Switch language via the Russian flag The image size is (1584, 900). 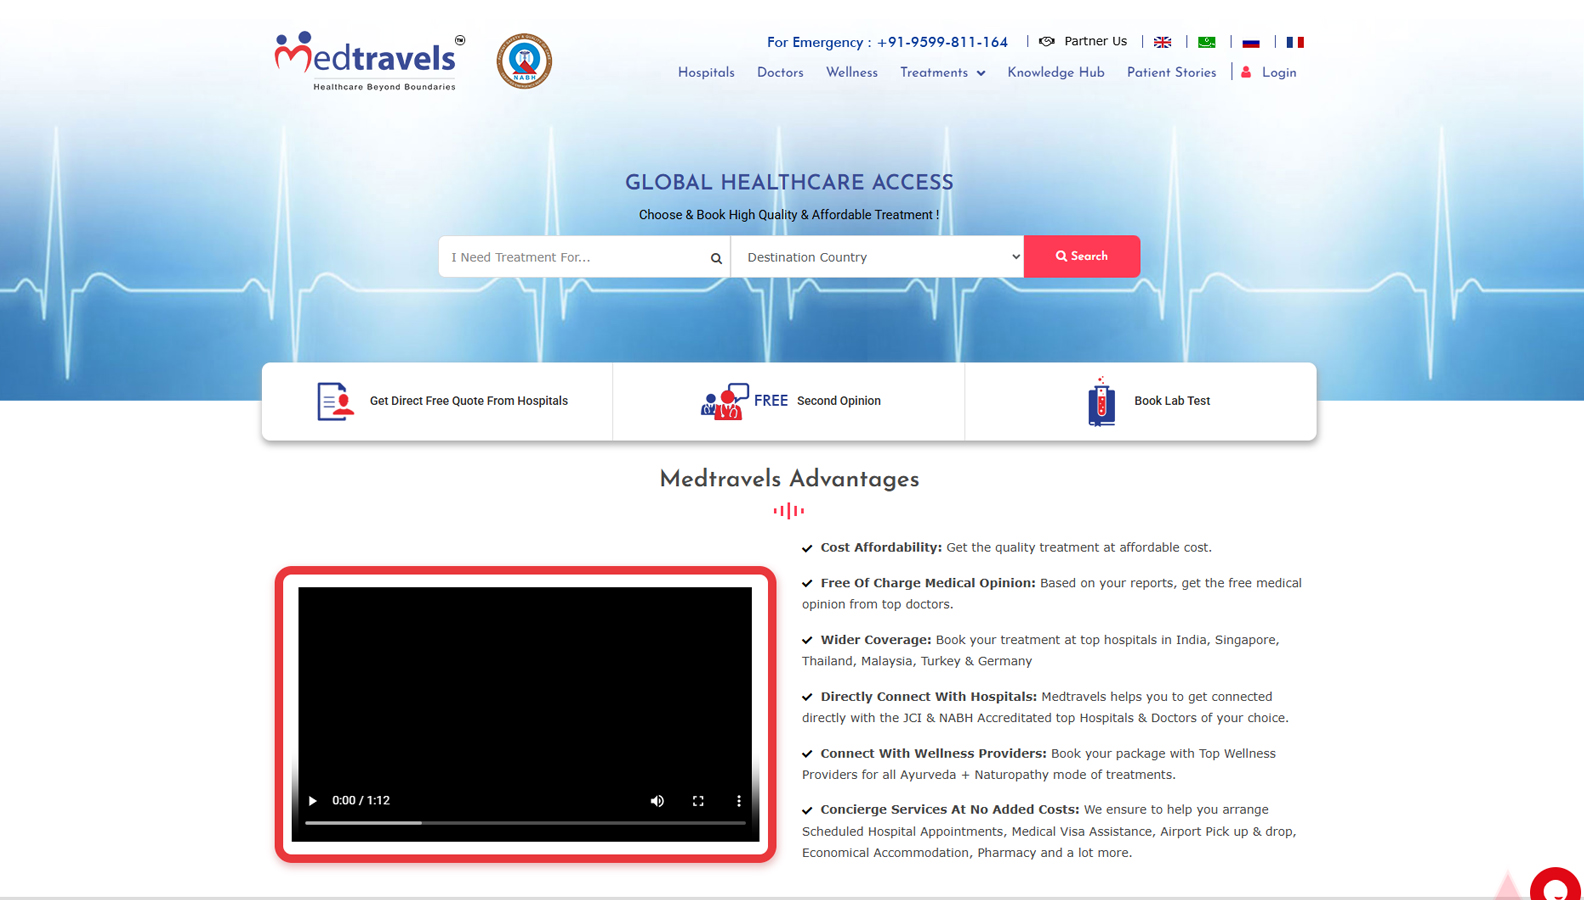click(x=1251, y=42)
